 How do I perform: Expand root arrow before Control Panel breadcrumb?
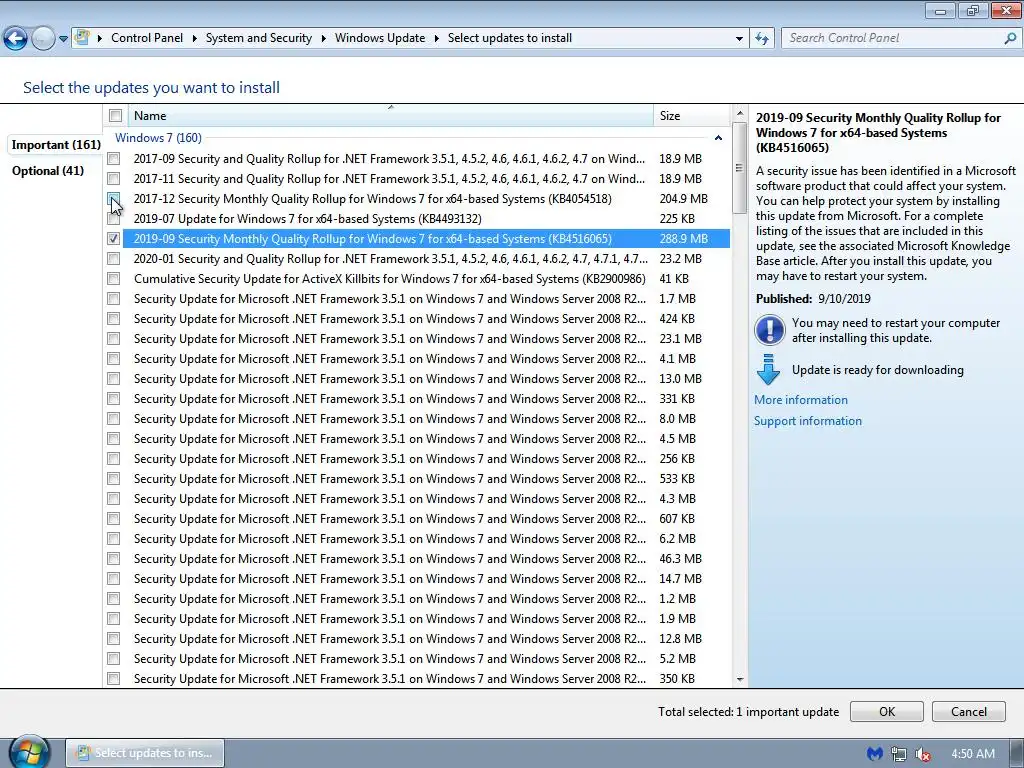tap(100, 39)
